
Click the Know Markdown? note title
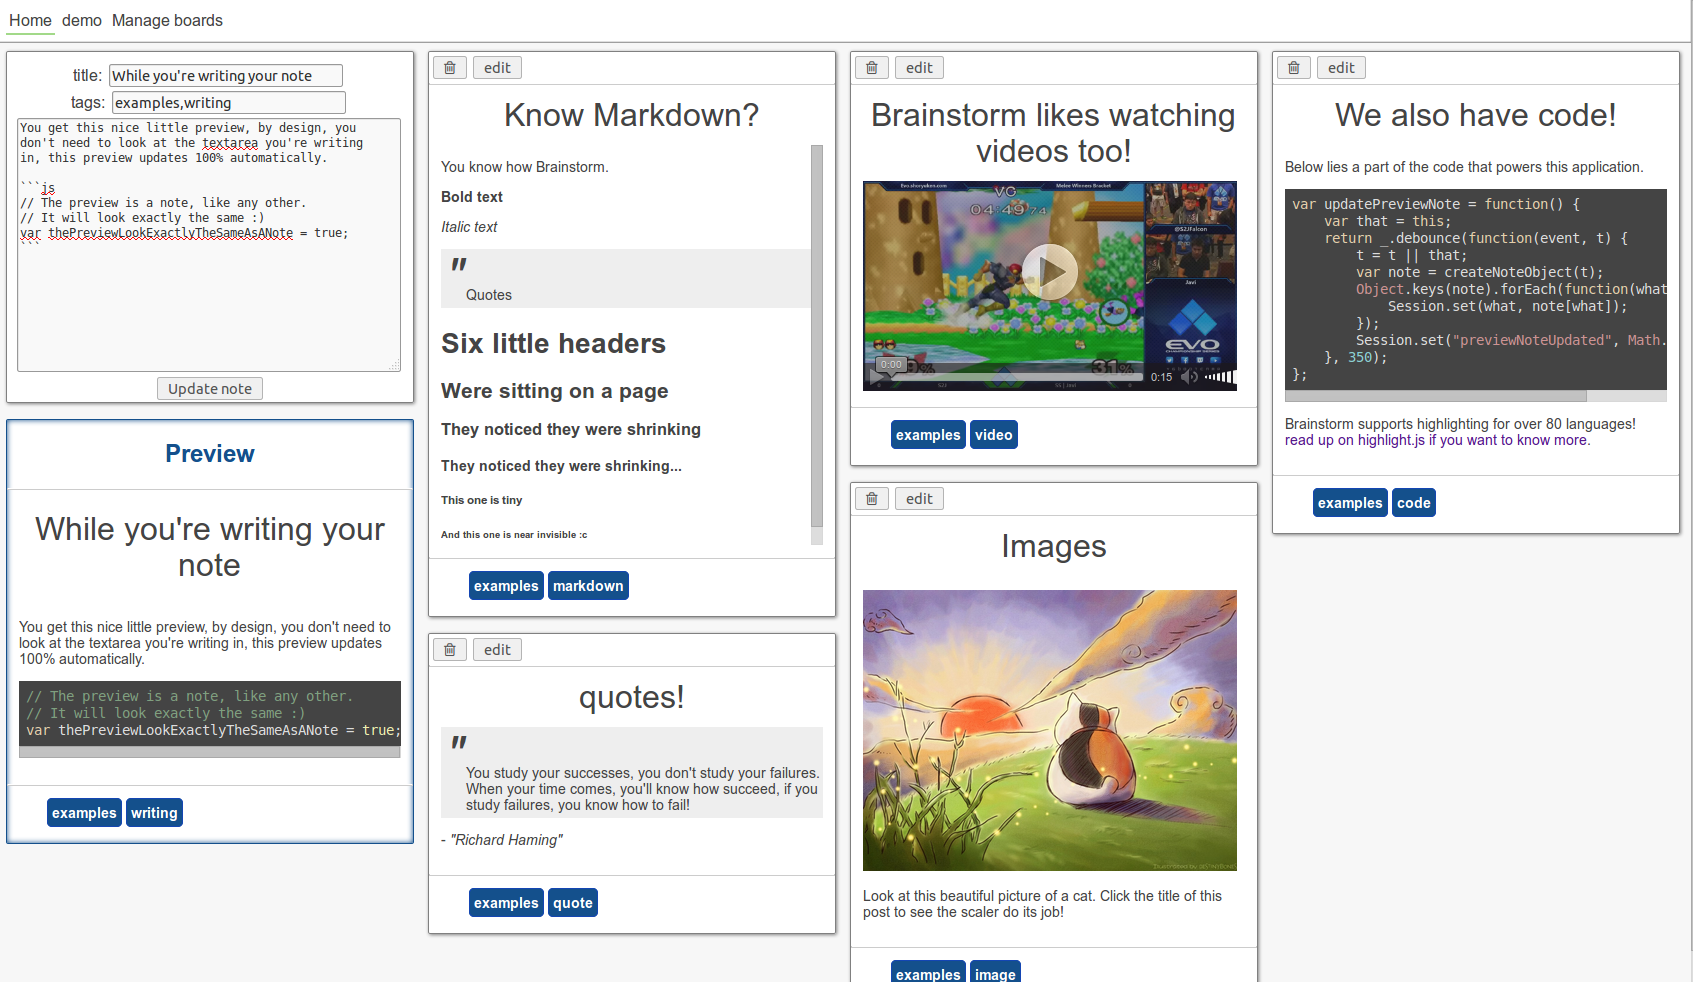(632, 115)
